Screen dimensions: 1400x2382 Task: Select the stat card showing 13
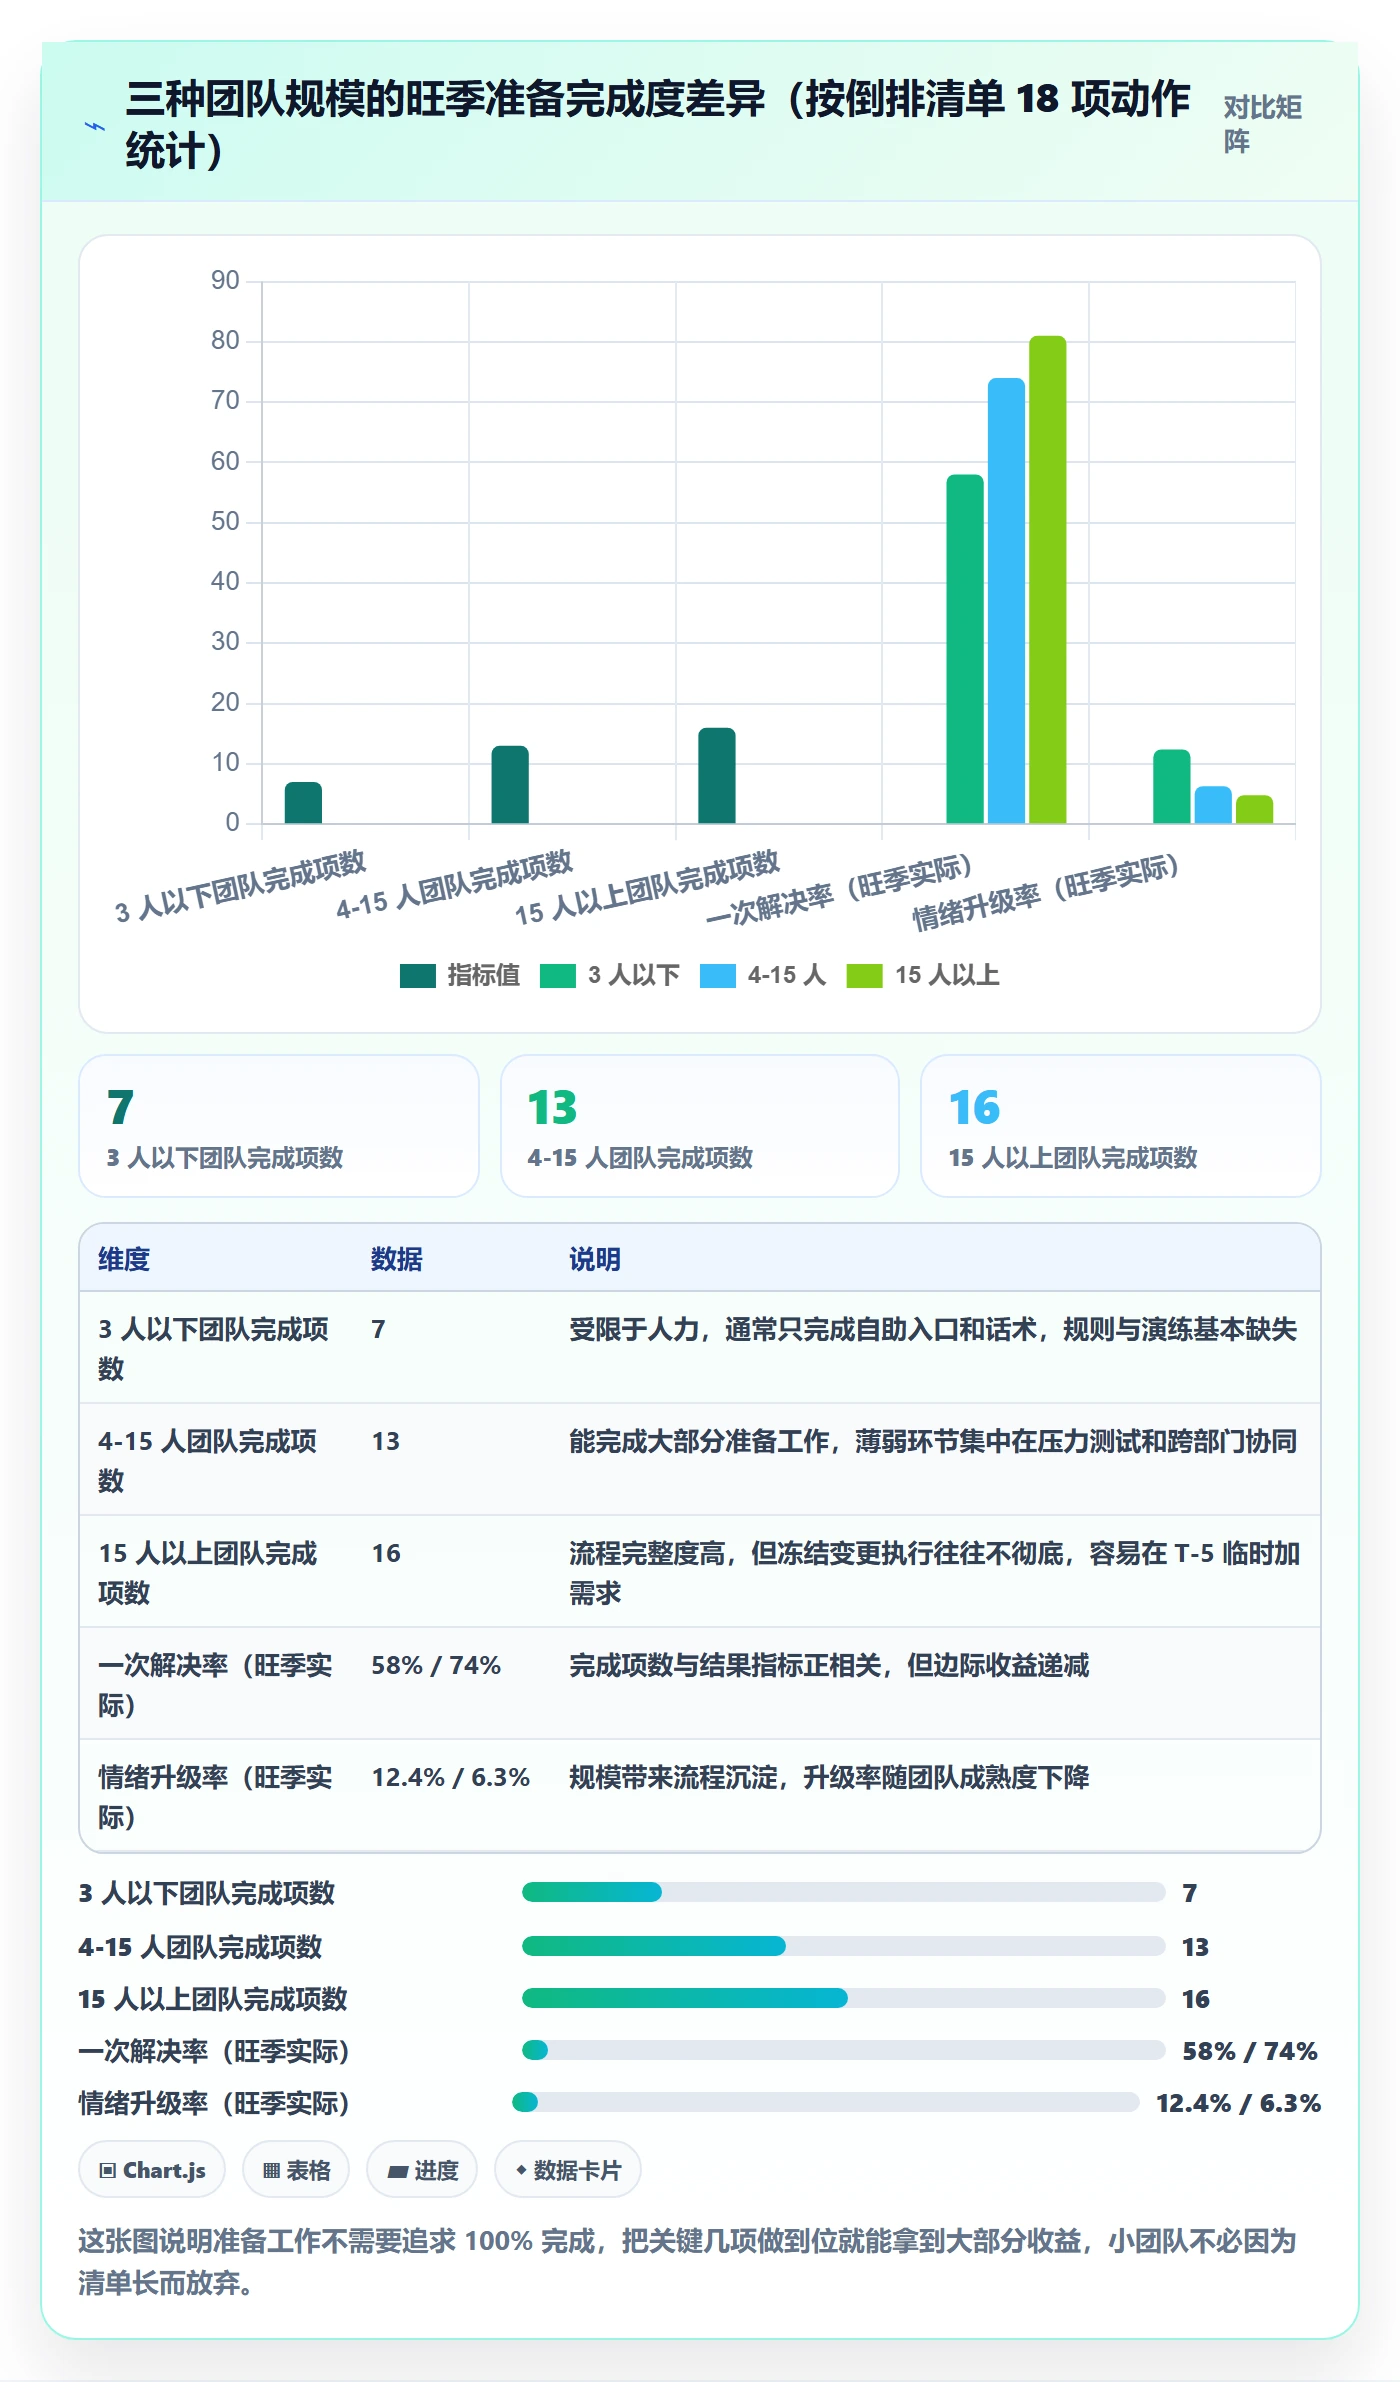700,1126
